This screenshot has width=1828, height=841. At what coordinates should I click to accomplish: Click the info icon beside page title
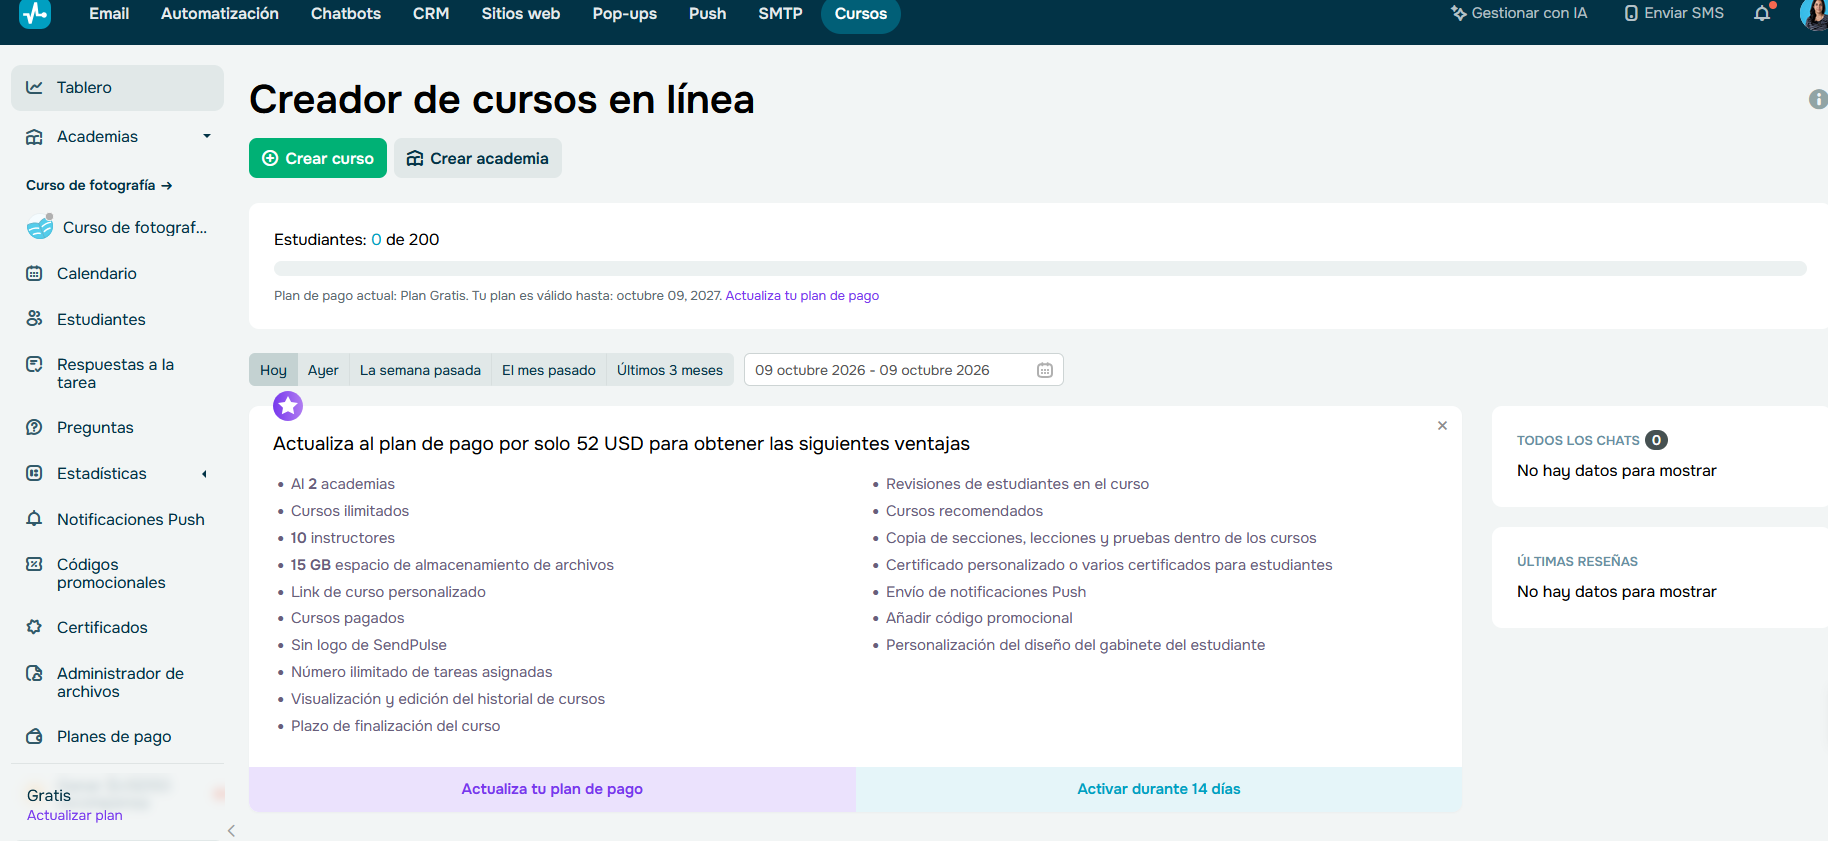1818,99
